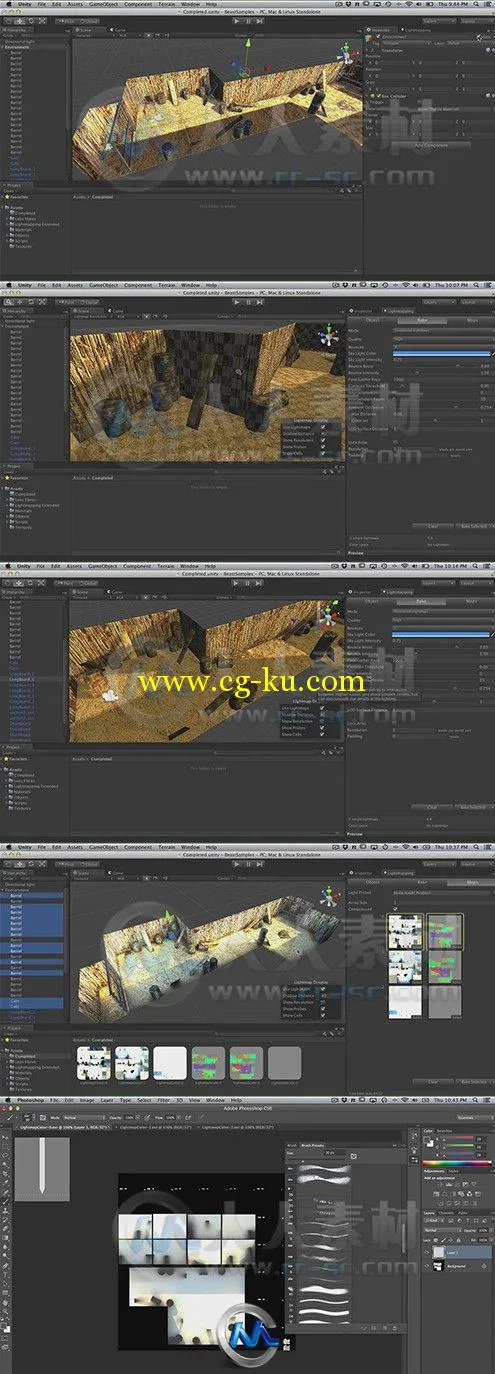Screen dimensions: 495x1374
Task: Click Step button in Unity window at 9:44 PM
Action: [x=258, y=20]
